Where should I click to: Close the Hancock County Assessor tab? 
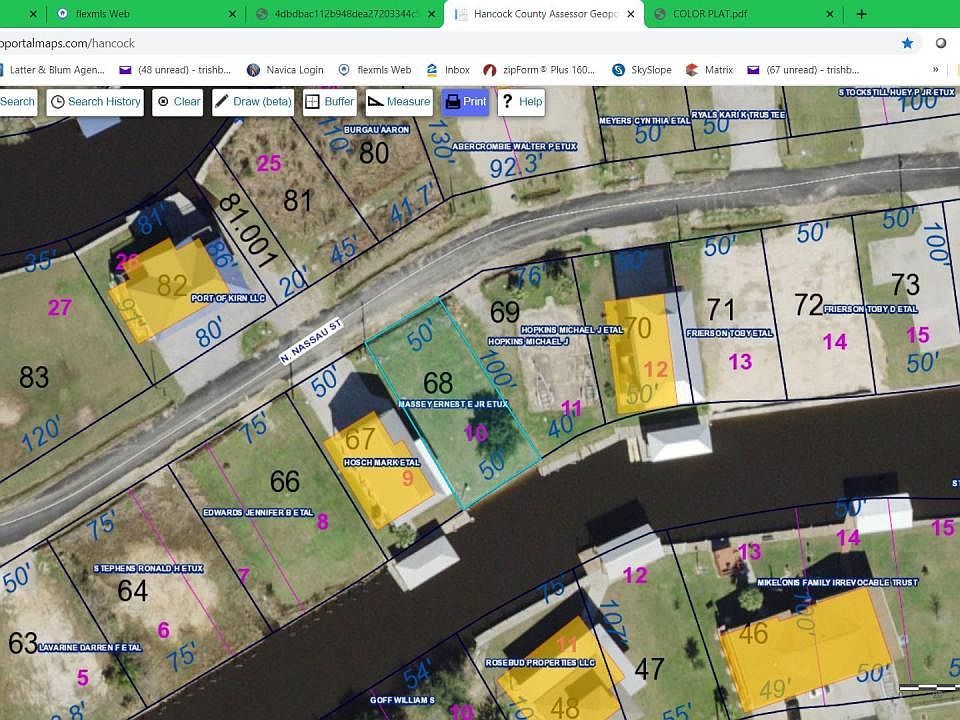coord(631,13)
